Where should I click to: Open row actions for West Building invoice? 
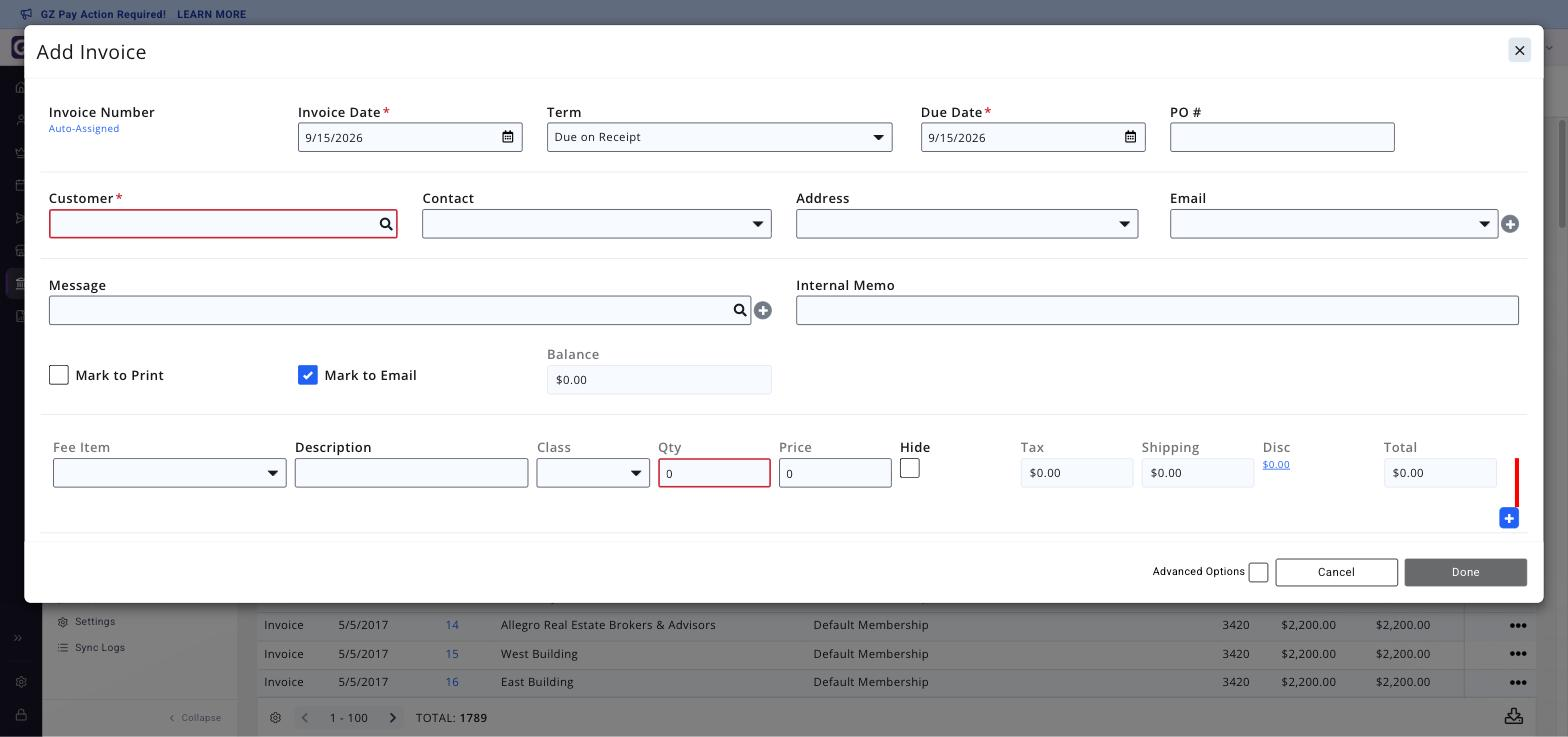point(1517,654)
